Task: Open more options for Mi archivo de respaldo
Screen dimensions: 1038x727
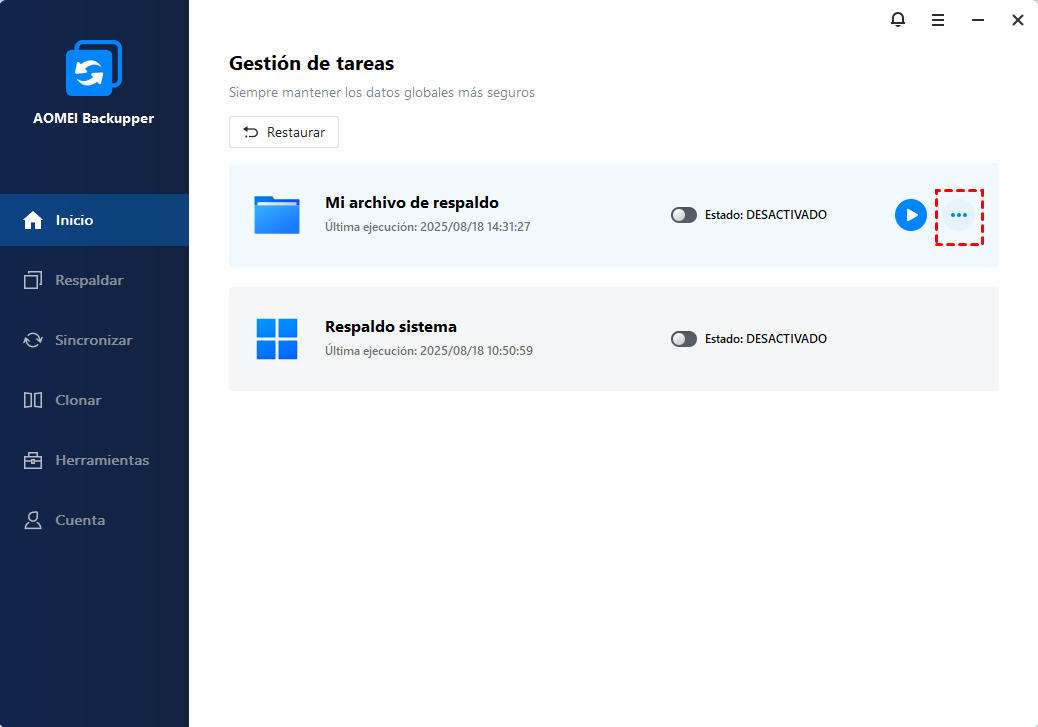Action: 959,215
